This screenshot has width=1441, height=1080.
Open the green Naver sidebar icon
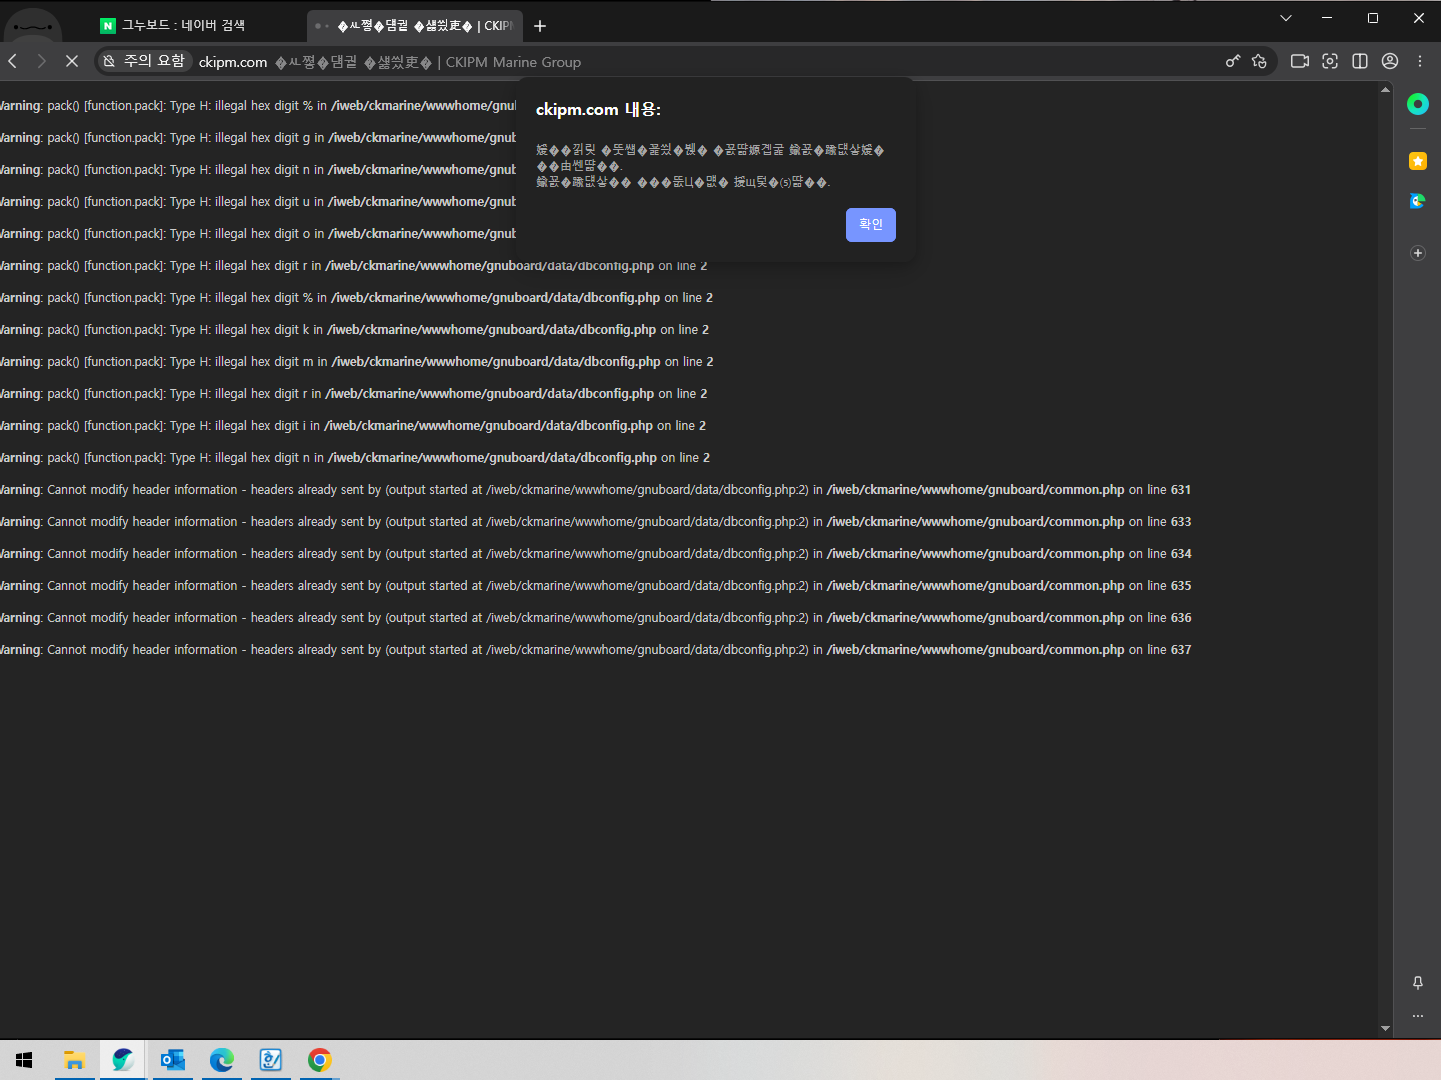point(1417,104)
